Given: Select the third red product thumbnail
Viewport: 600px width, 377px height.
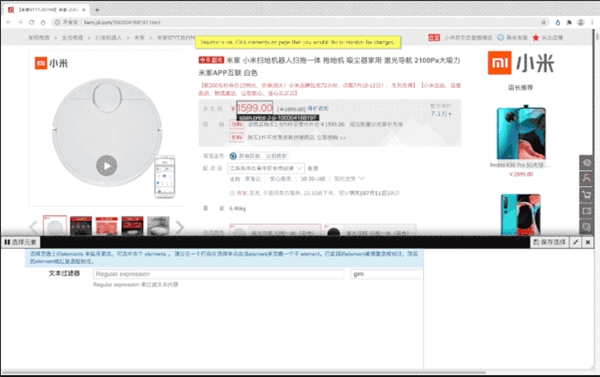Looking at the screenshot, I should coord(106,226).
